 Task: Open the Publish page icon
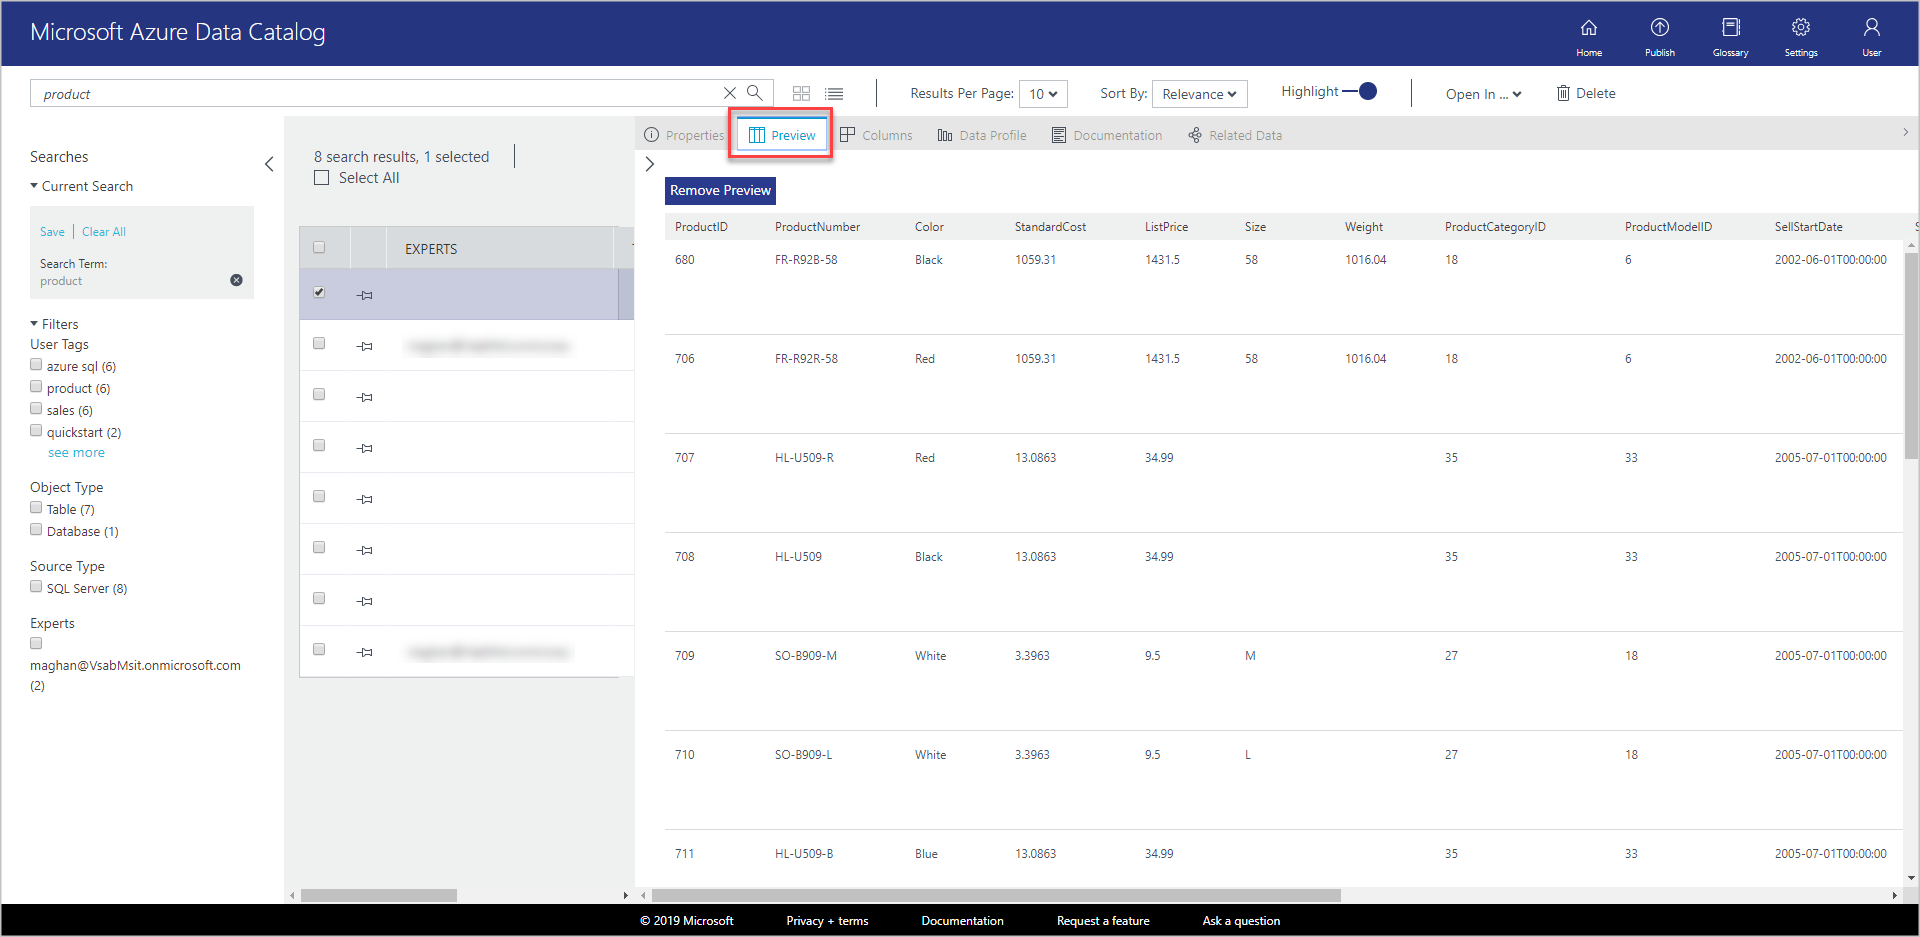click(x=1660, y=37)
